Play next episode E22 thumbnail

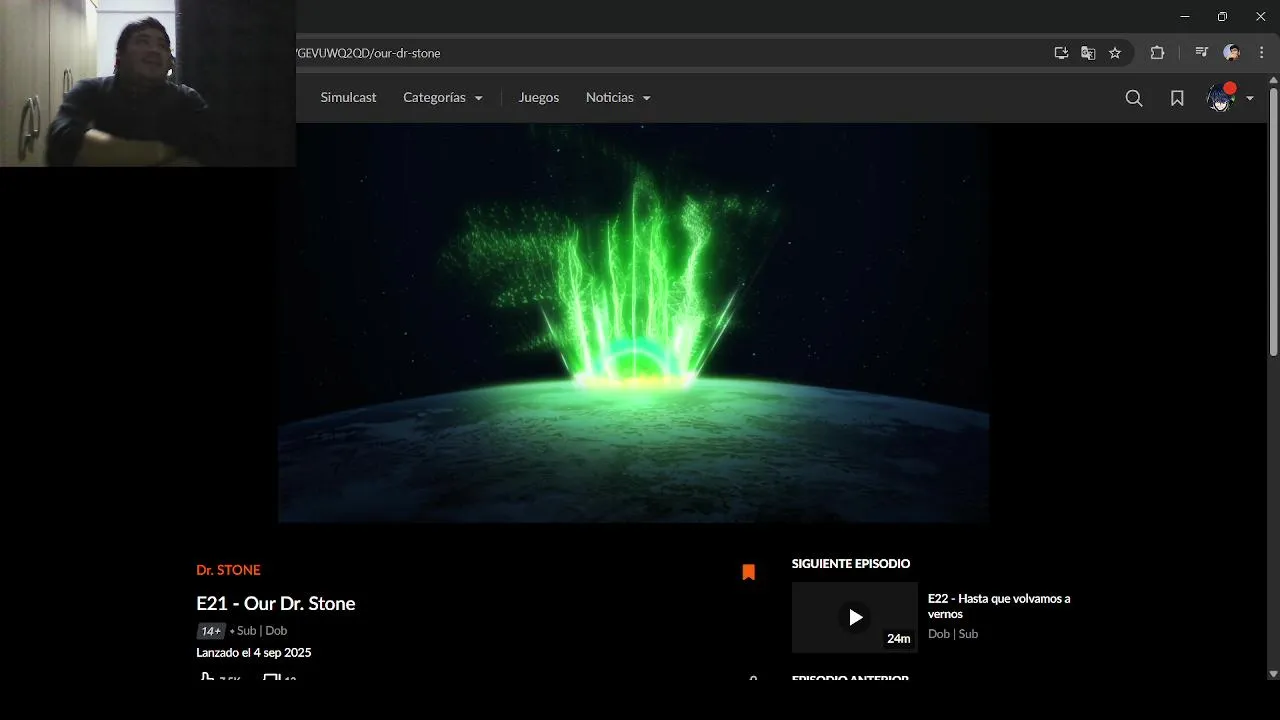pos(855,617)
